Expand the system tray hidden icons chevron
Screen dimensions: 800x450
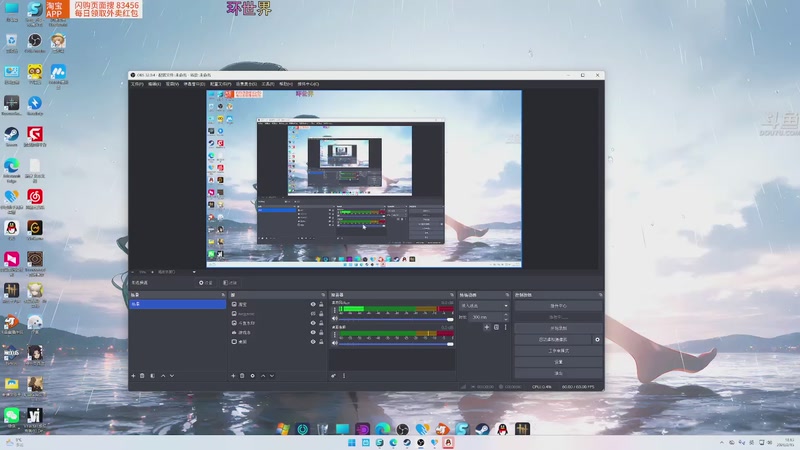[721, 443]
